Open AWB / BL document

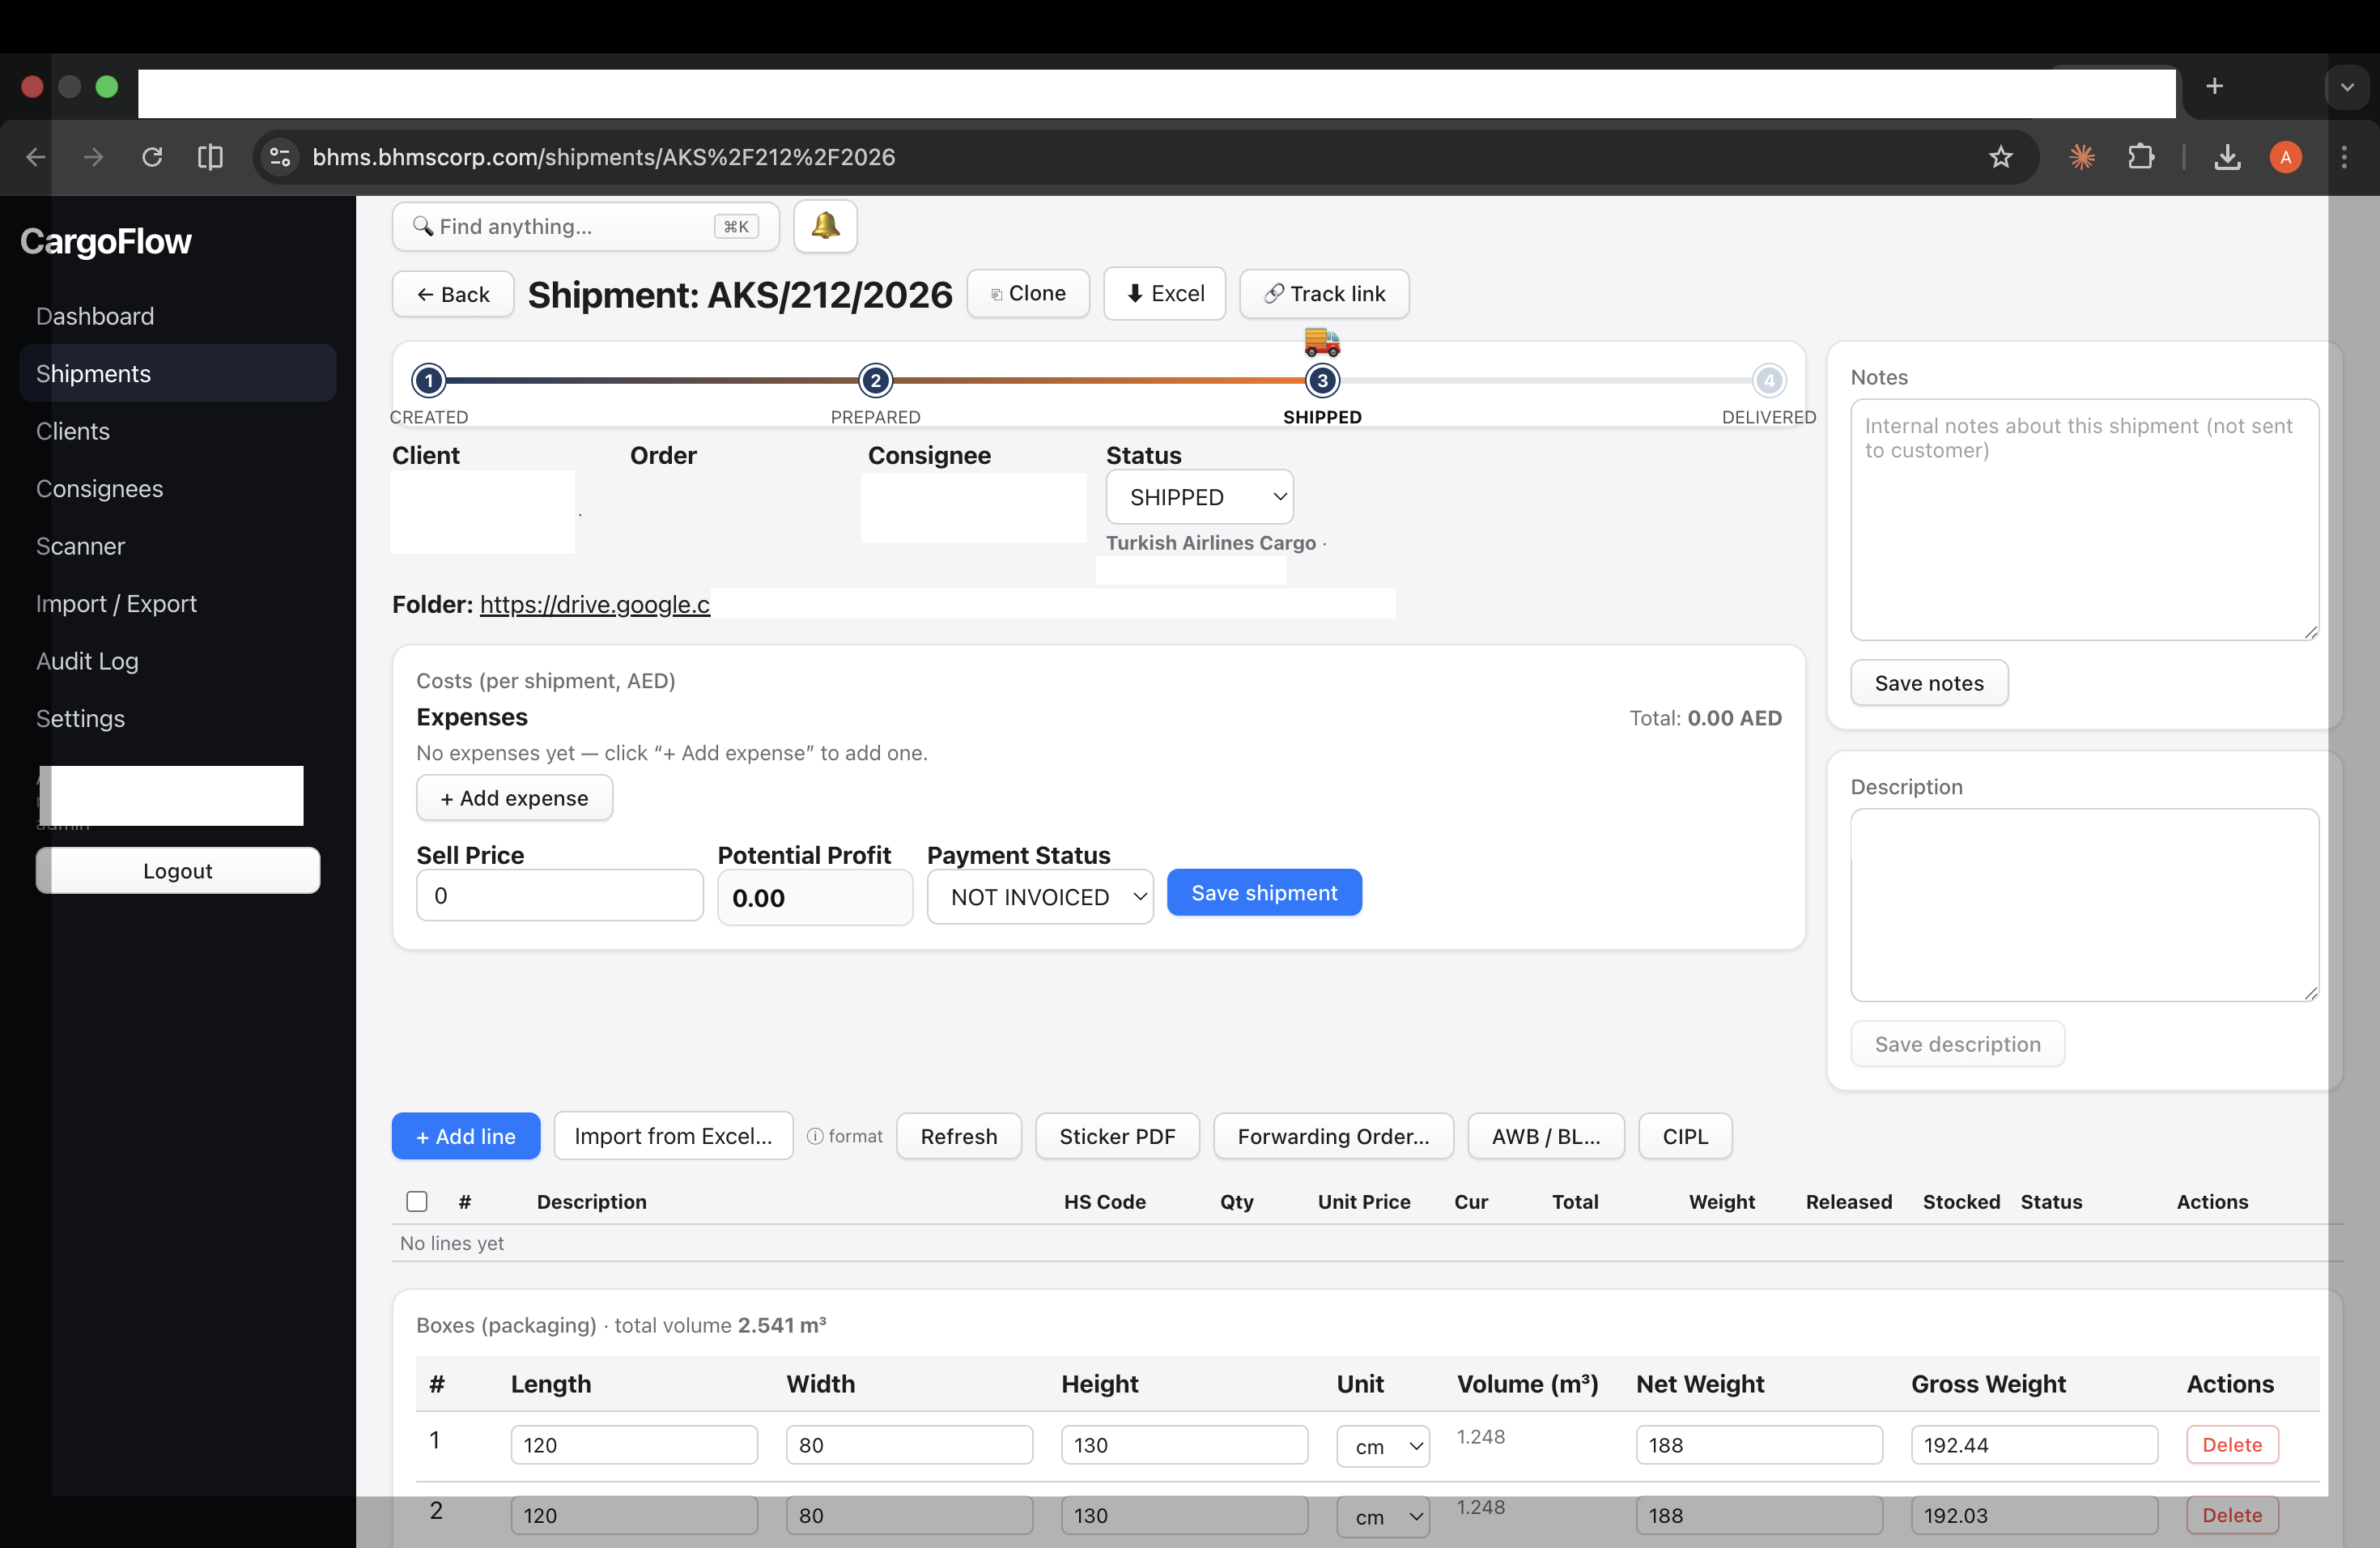1546,1136
